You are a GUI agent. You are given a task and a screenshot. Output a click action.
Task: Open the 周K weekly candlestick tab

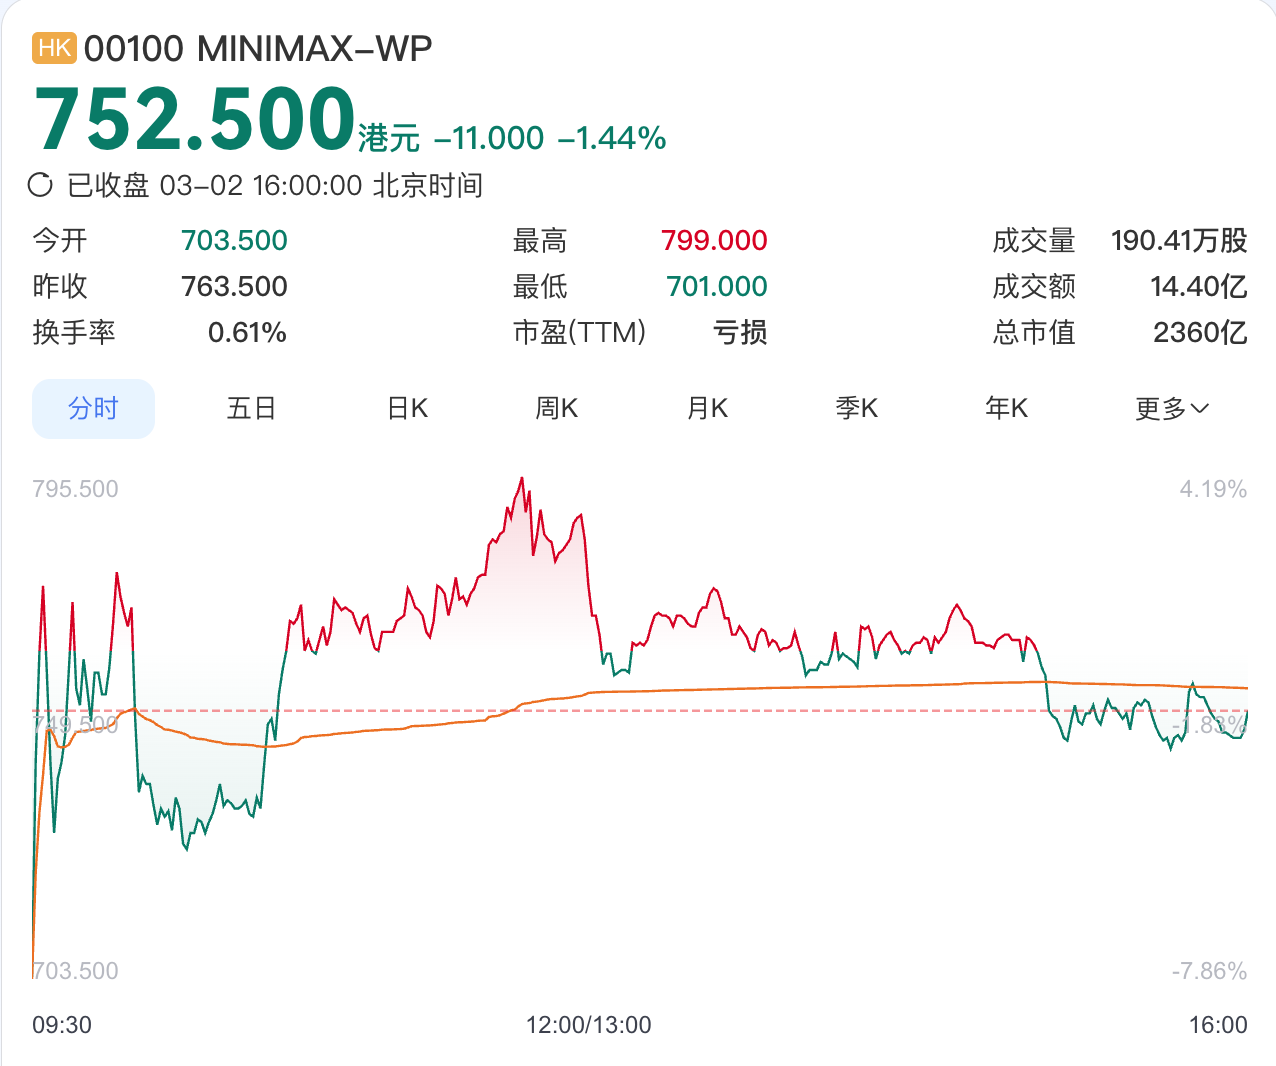click(557, 408)
